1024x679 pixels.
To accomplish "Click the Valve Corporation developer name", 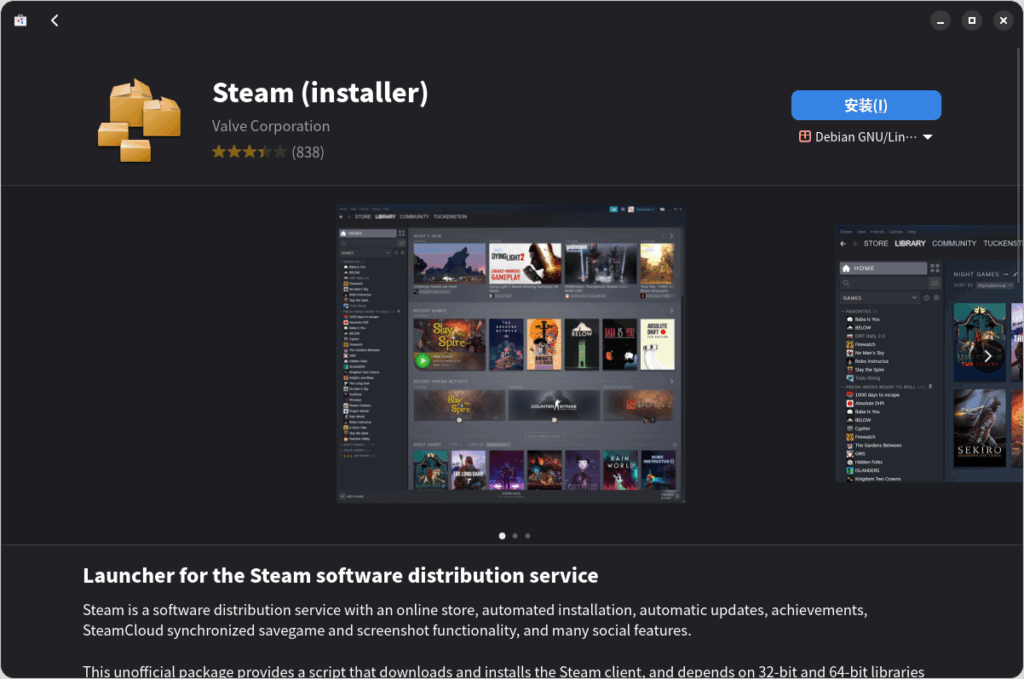I will click(270, 126).
